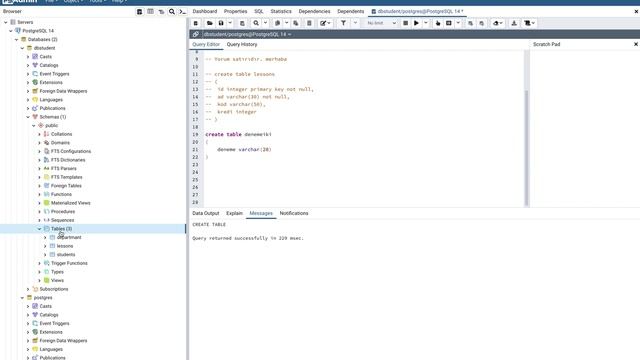Screen dimensions: 640x360
Task: Select the Trigger Functions tree item
Action: click(x=69, y=263)
